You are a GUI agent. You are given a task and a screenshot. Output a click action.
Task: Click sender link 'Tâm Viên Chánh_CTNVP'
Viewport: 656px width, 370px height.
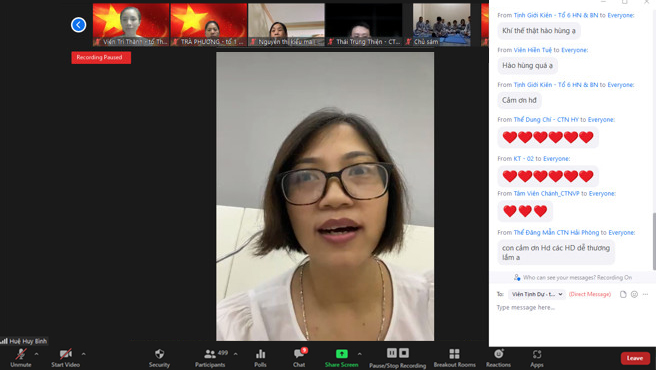[x=546, y=193]
